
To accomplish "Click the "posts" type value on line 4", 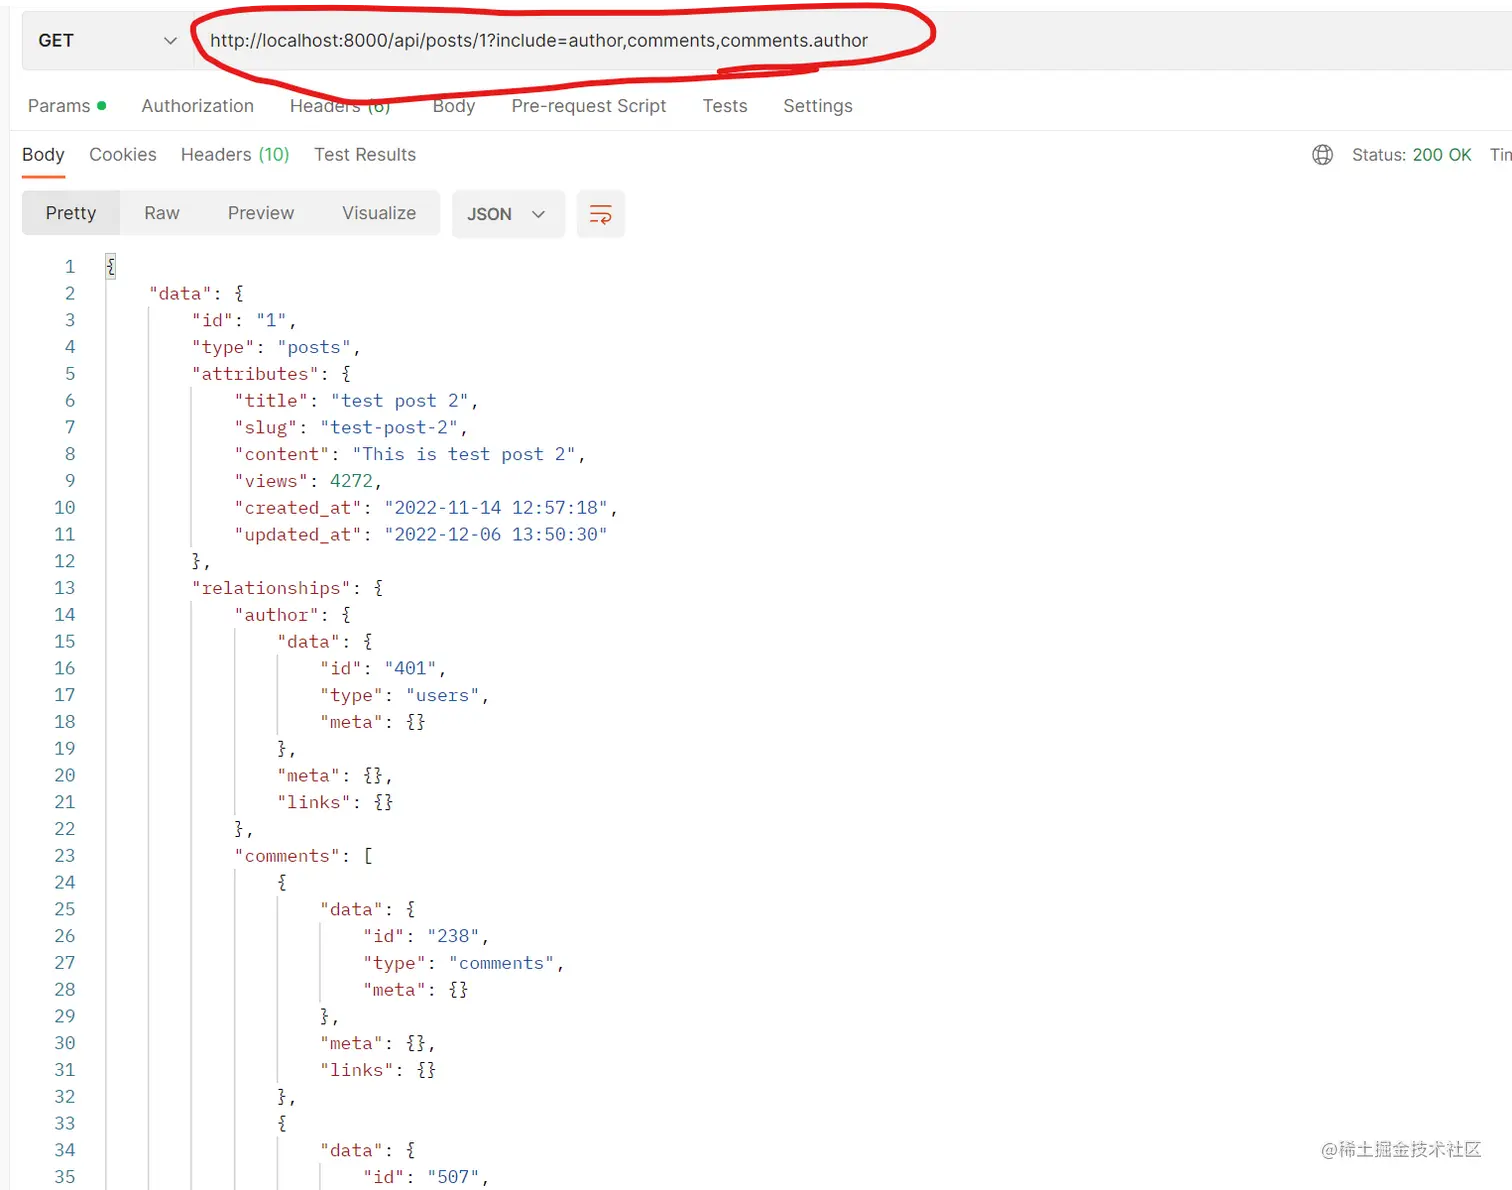I will [314, 347].
